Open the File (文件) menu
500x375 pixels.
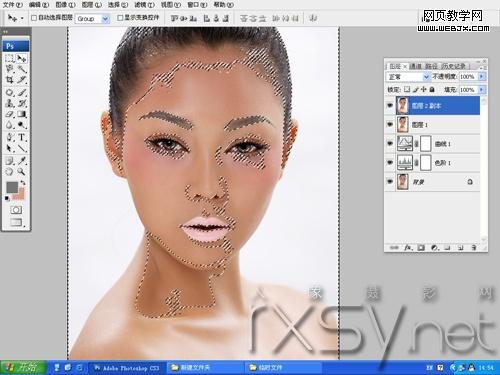click(x=13, y=5)
